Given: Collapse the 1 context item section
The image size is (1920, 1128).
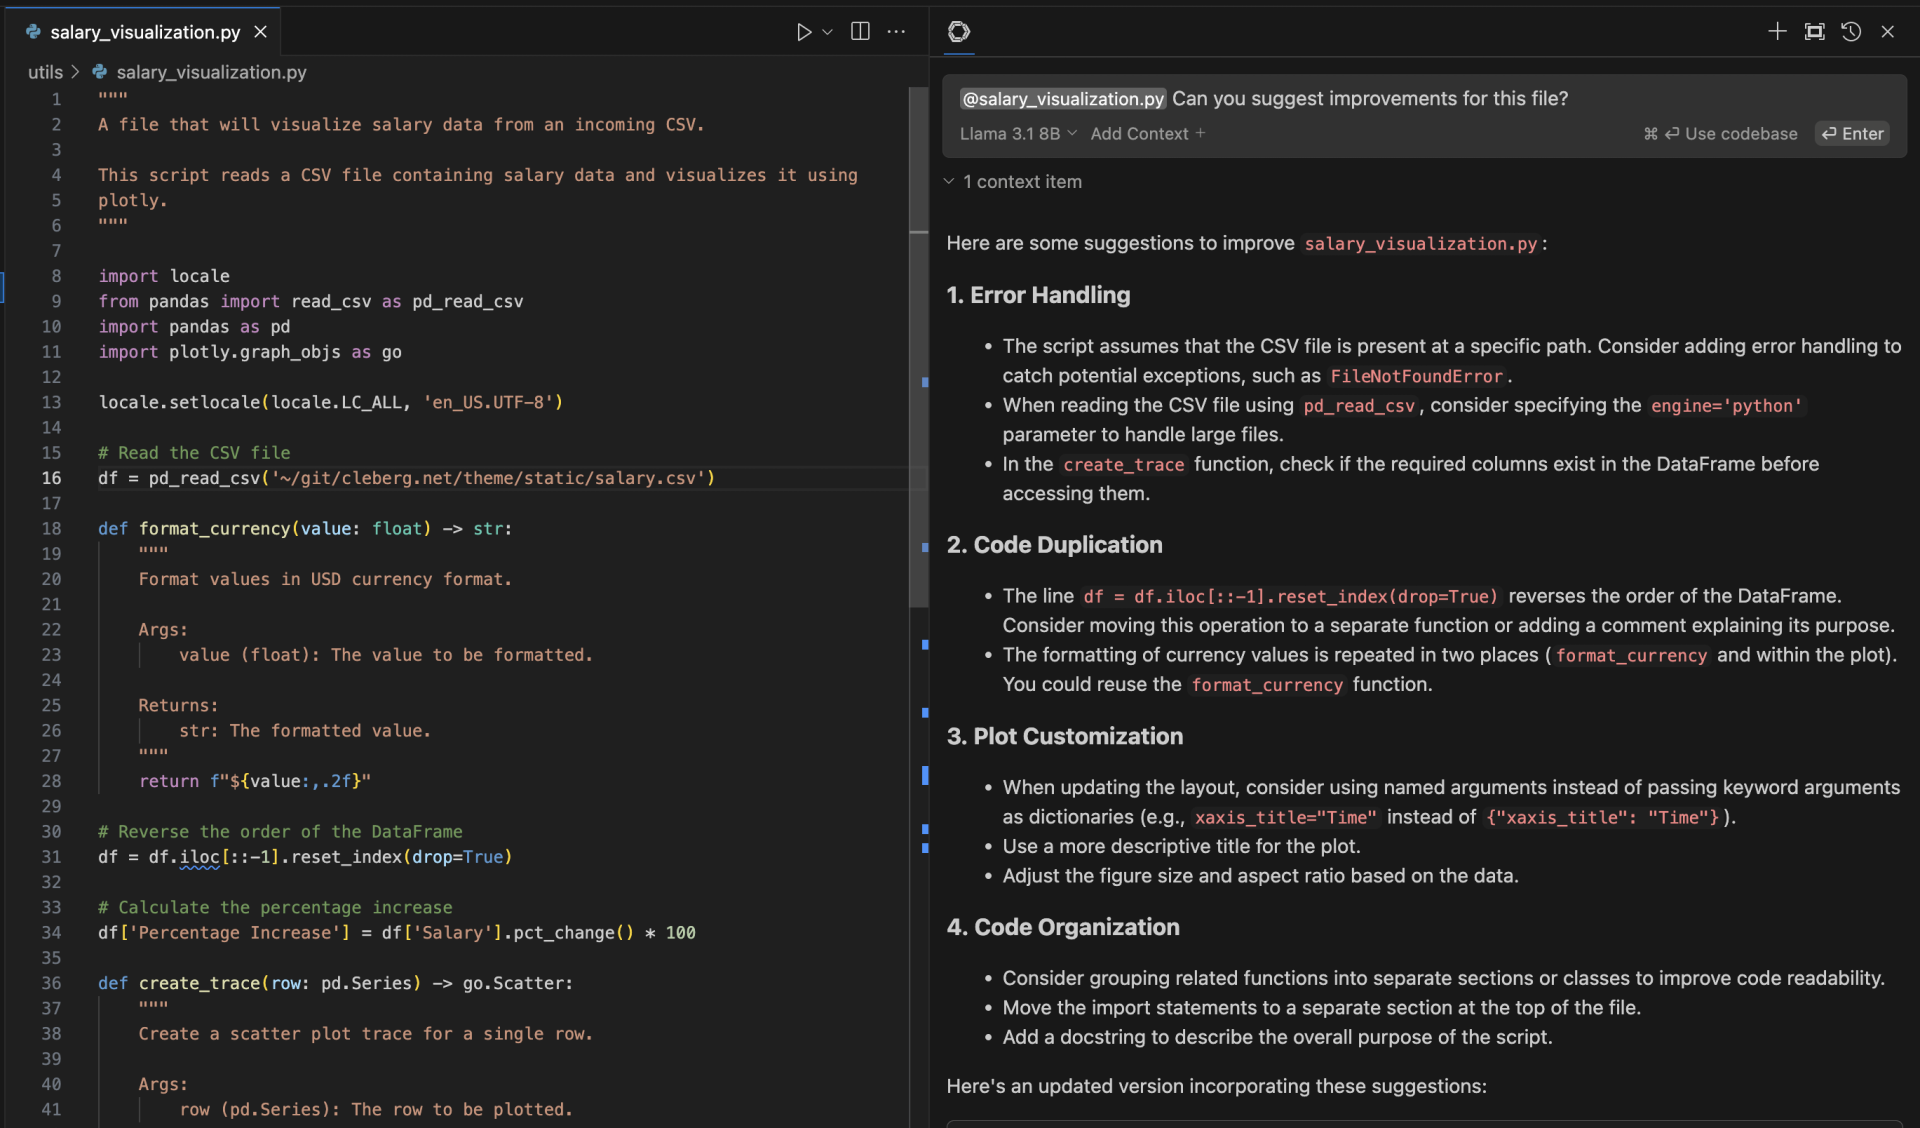Looking at the screenshot, I should click(x=948, y=181).
